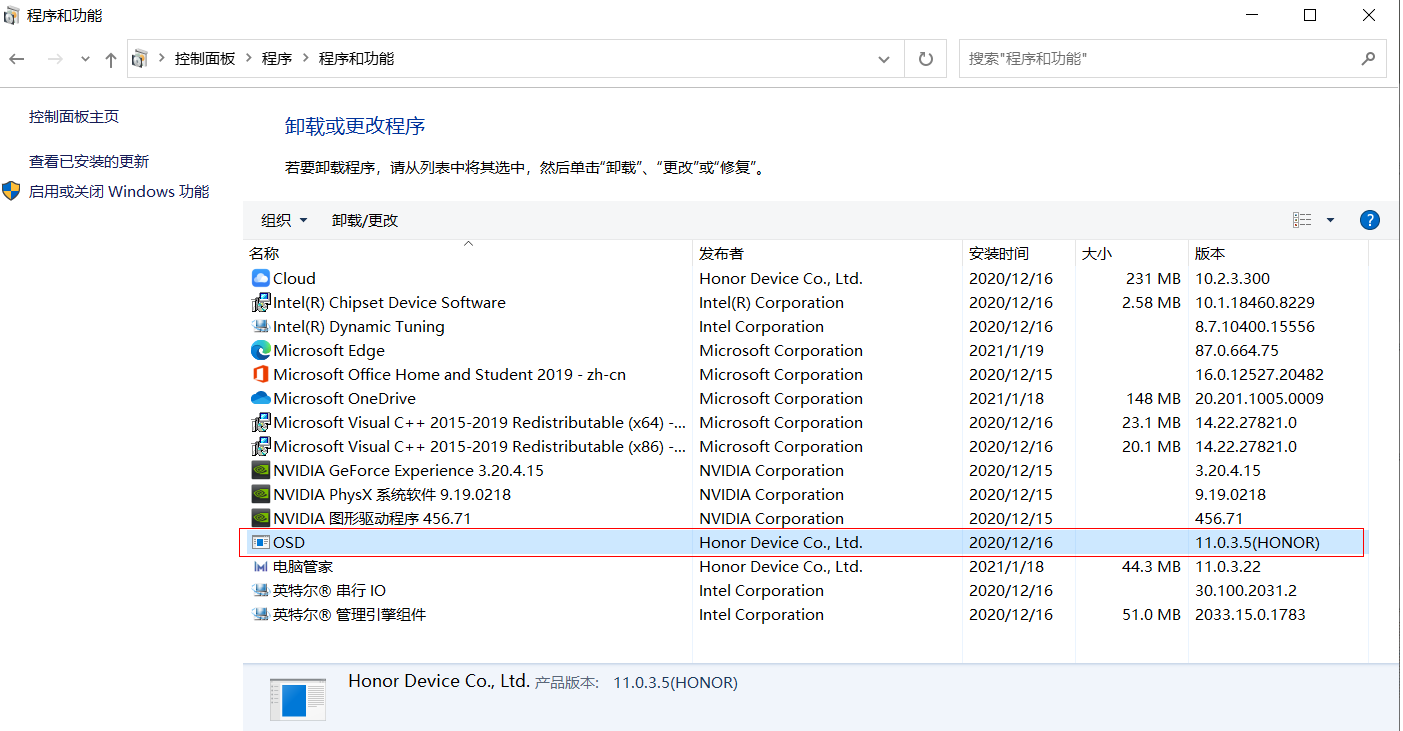Viewport: 1403px width, 731px height.
Task: Click the Cloud app icon in list
Action: (x=260, y=279)
